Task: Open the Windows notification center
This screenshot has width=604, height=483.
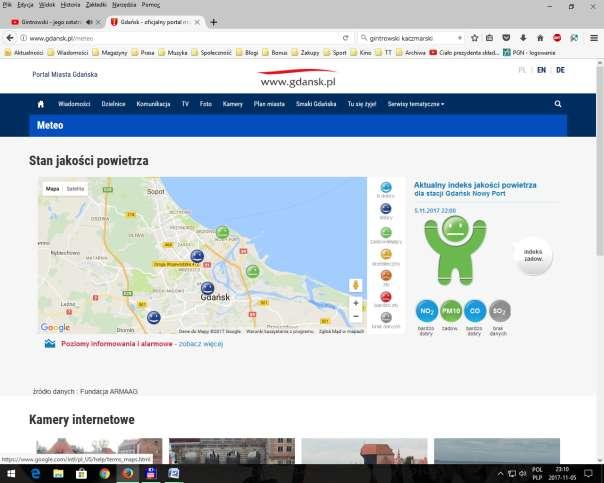Action: [588, 474]
